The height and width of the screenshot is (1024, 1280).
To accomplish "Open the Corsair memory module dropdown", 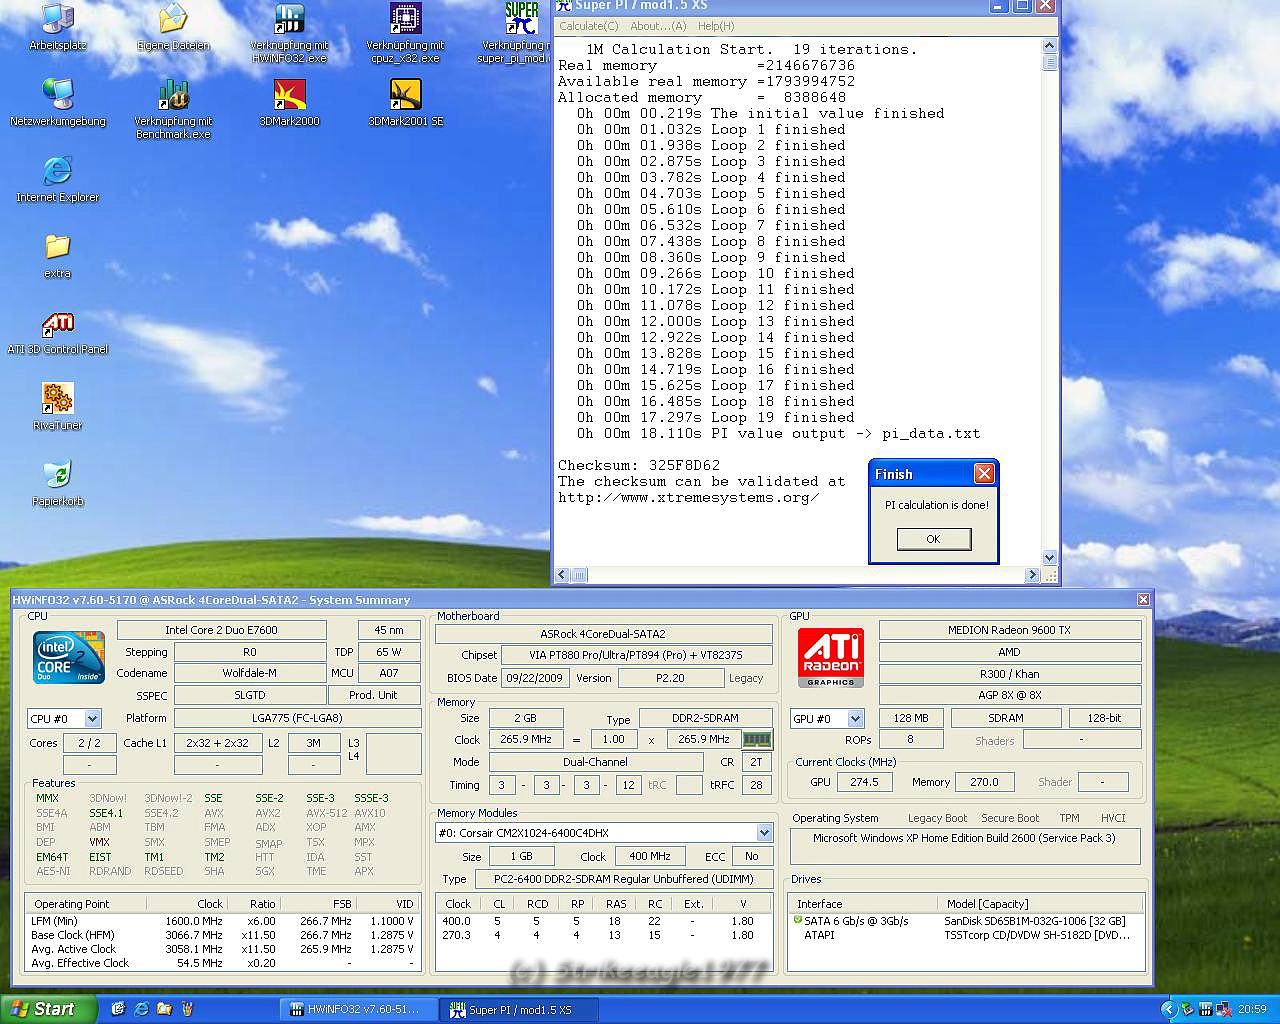I will pyautogui.click(x=764, y=833).
